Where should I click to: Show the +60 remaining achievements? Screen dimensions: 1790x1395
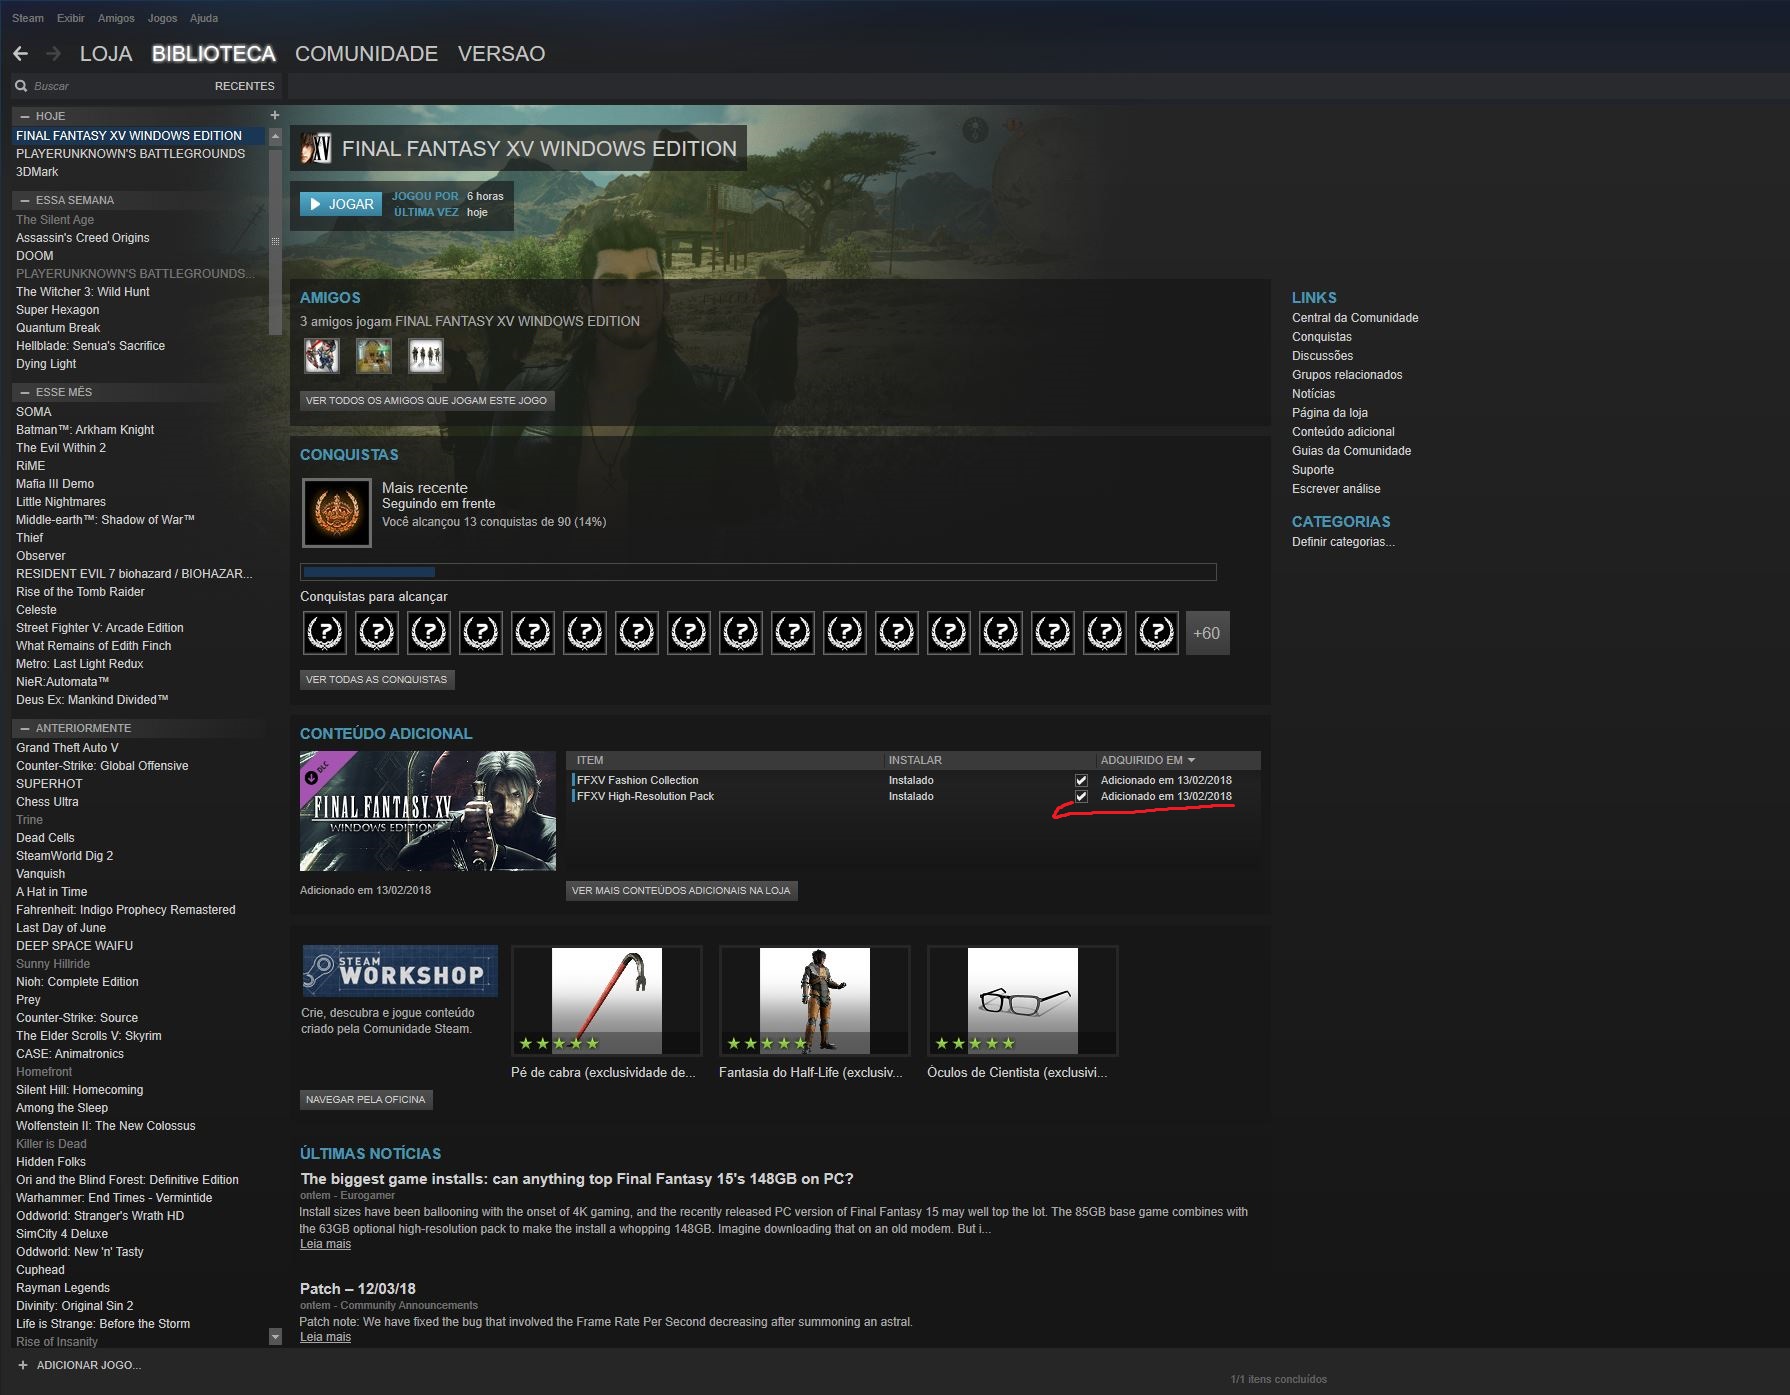1207,633
